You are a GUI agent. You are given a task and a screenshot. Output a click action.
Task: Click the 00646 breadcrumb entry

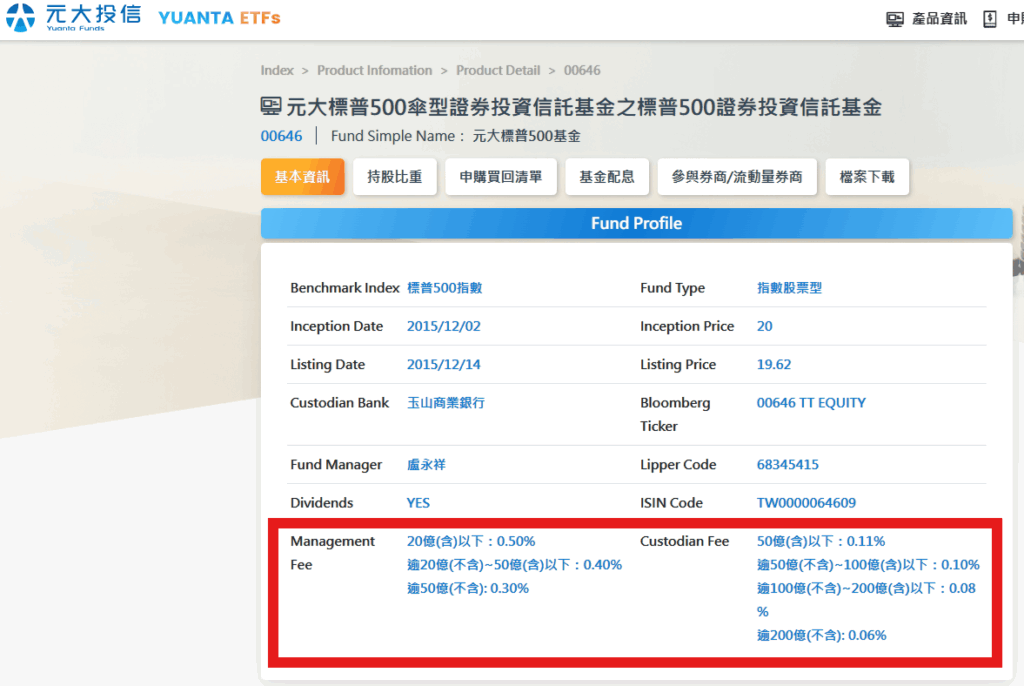point(582,70)
